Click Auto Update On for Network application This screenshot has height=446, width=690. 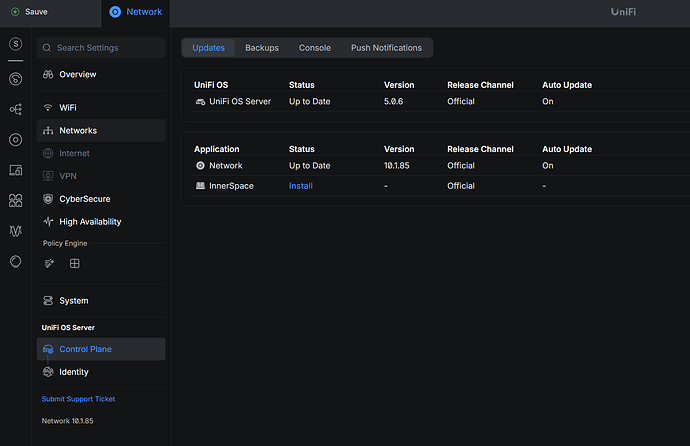click(548, 166)
